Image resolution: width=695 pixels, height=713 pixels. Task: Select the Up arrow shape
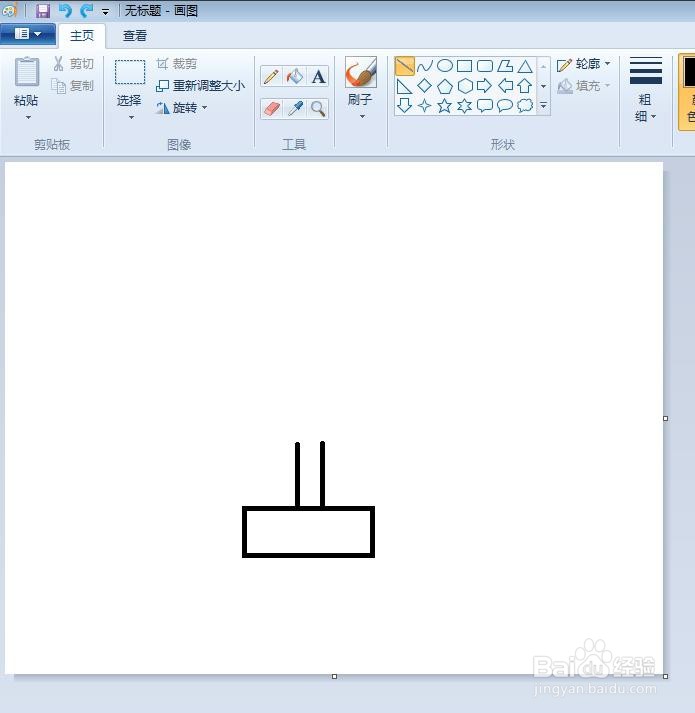[x=524, y=86]
